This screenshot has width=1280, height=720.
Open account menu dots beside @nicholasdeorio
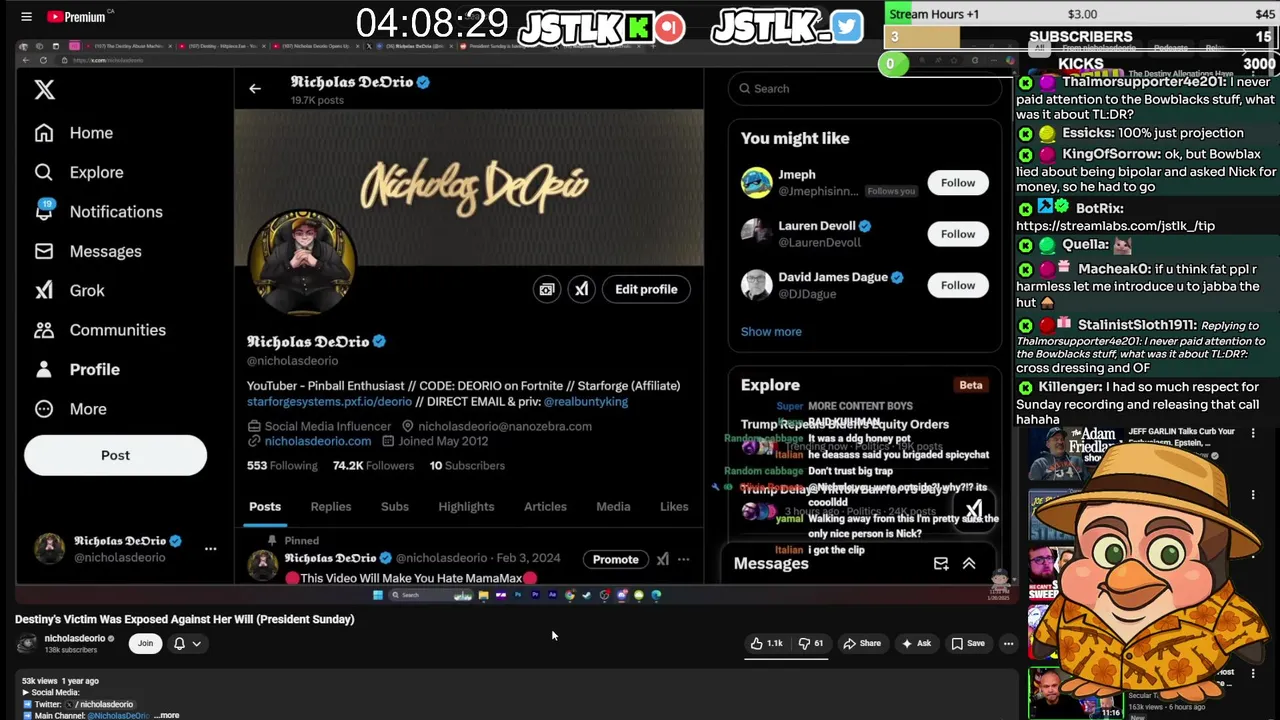210,548
